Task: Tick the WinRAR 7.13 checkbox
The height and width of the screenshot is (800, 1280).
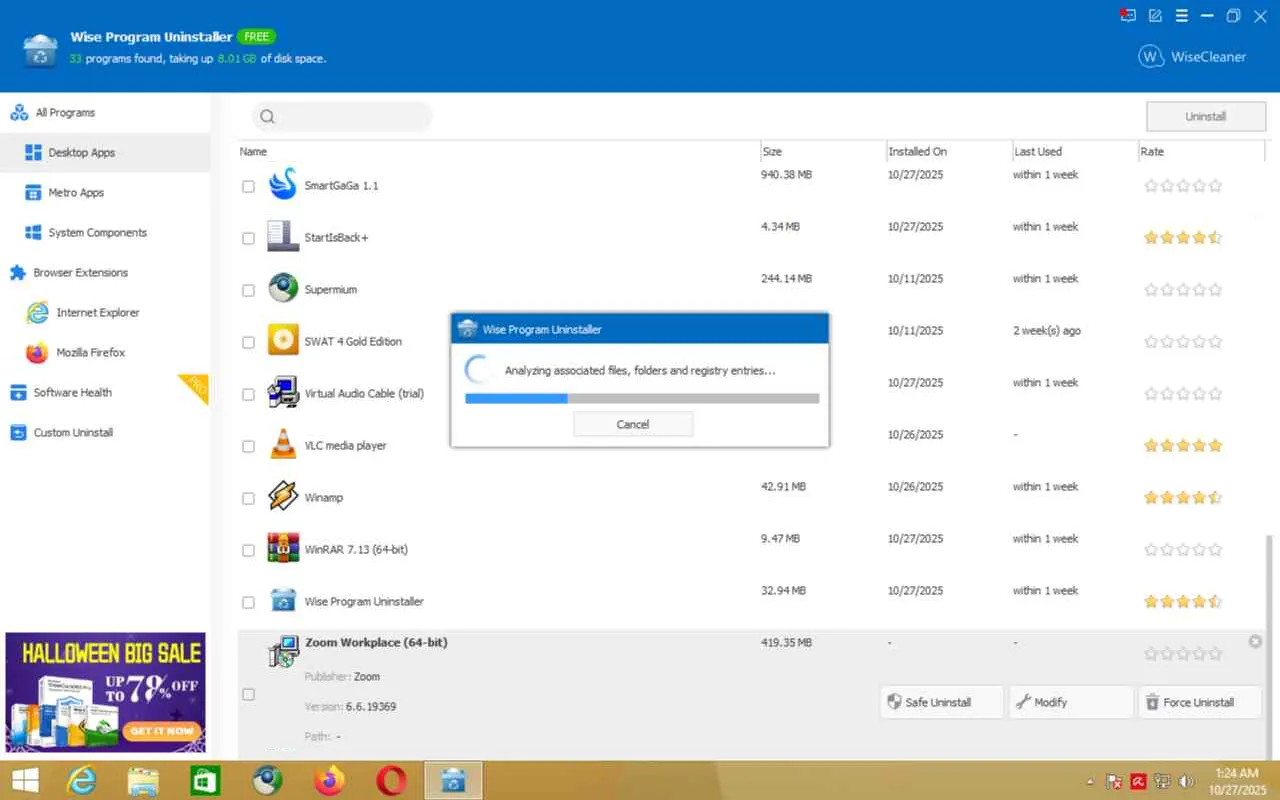Action: 248,550
